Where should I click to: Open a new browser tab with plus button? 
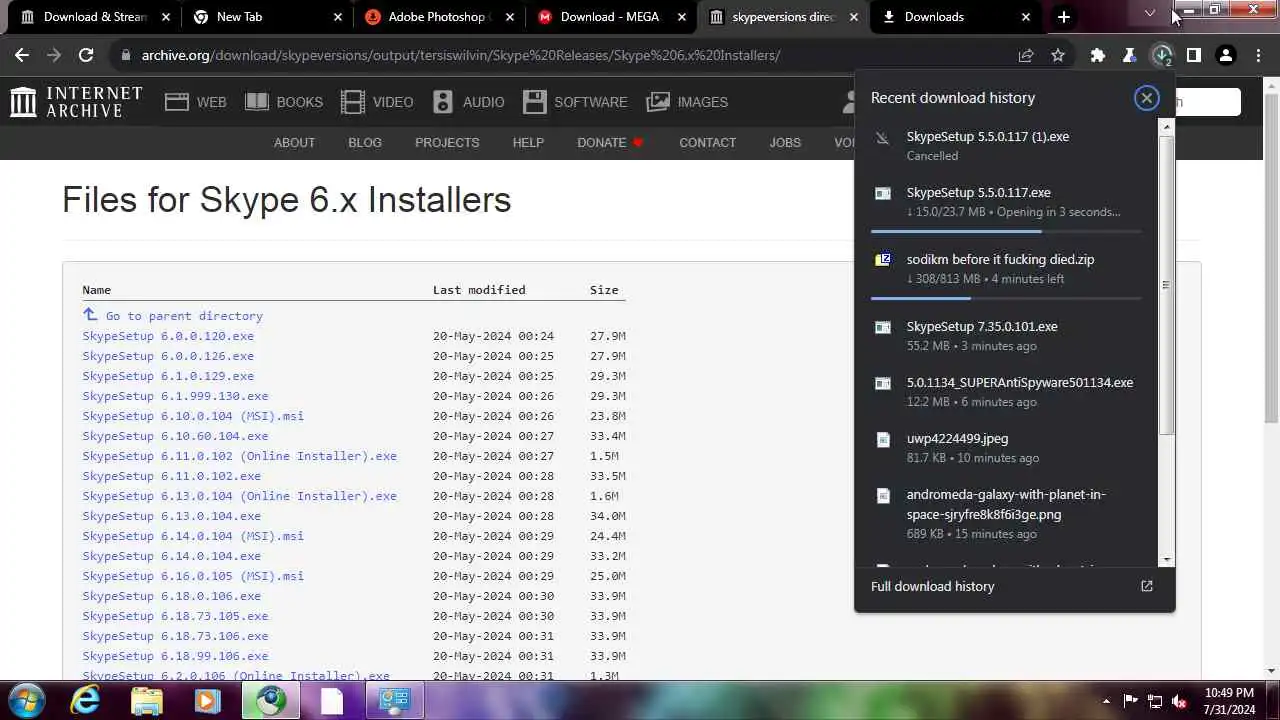[x=1064, y=17]
